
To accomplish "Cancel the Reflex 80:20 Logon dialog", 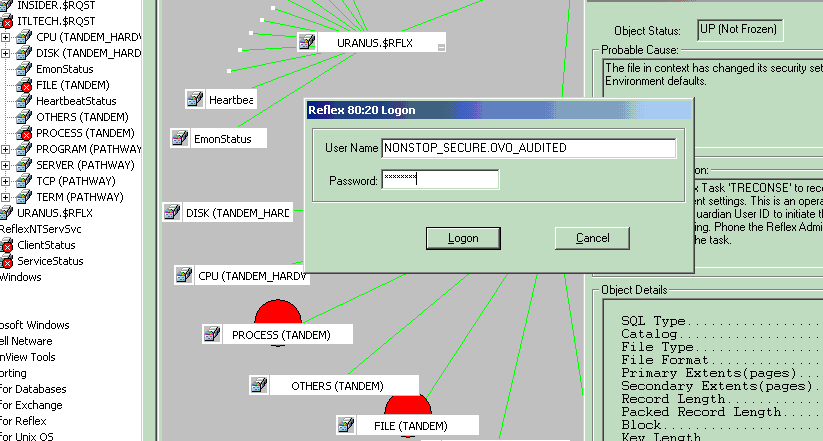I will tap(592, 238).
